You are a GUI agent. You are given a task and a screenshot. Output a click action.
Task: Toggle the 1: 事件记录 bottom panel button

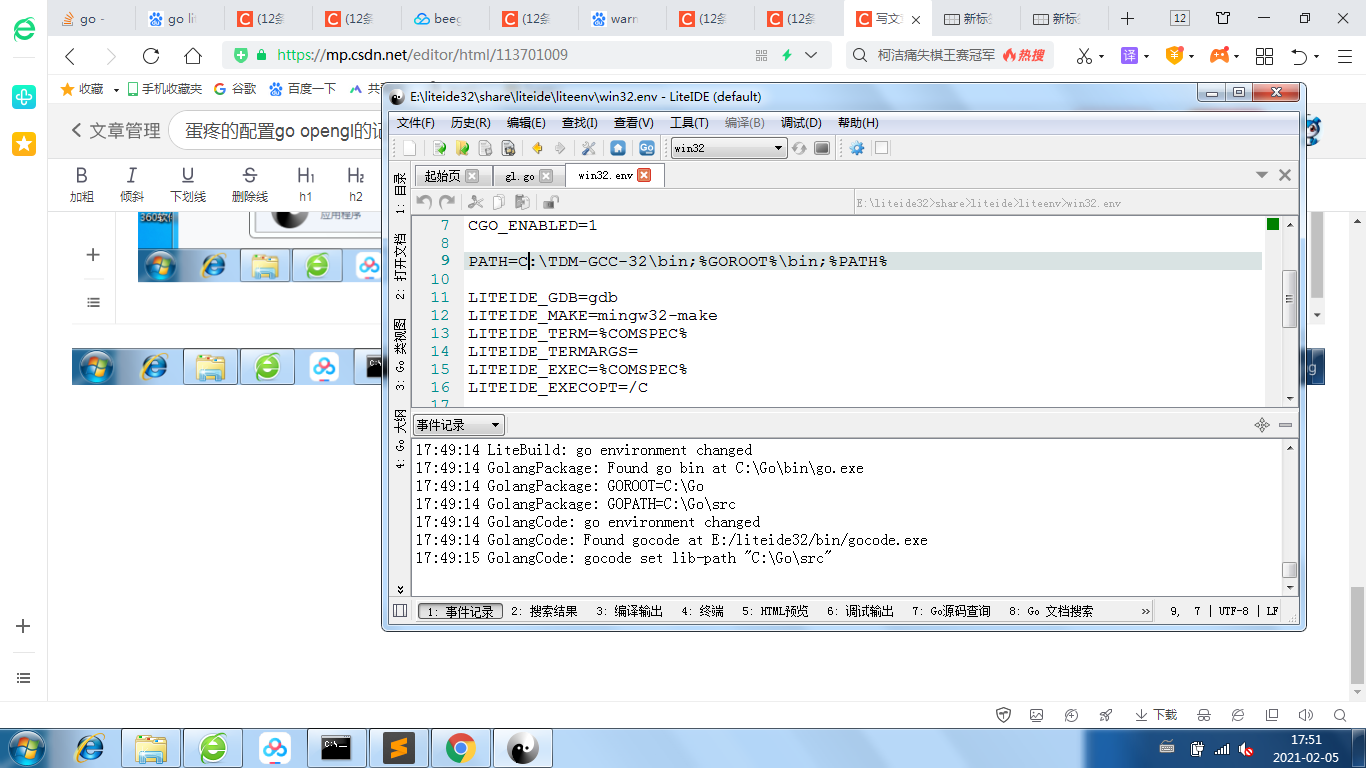(x=460, y=611)
